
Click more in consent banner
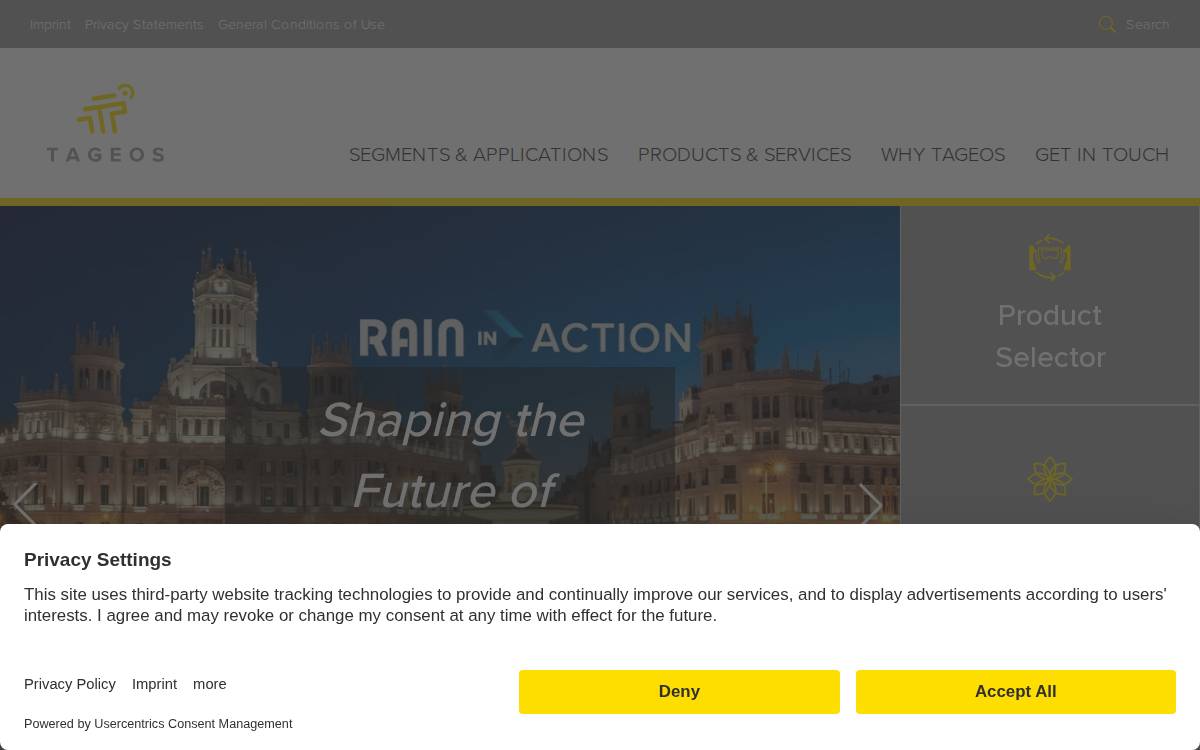tap(210, 684)
